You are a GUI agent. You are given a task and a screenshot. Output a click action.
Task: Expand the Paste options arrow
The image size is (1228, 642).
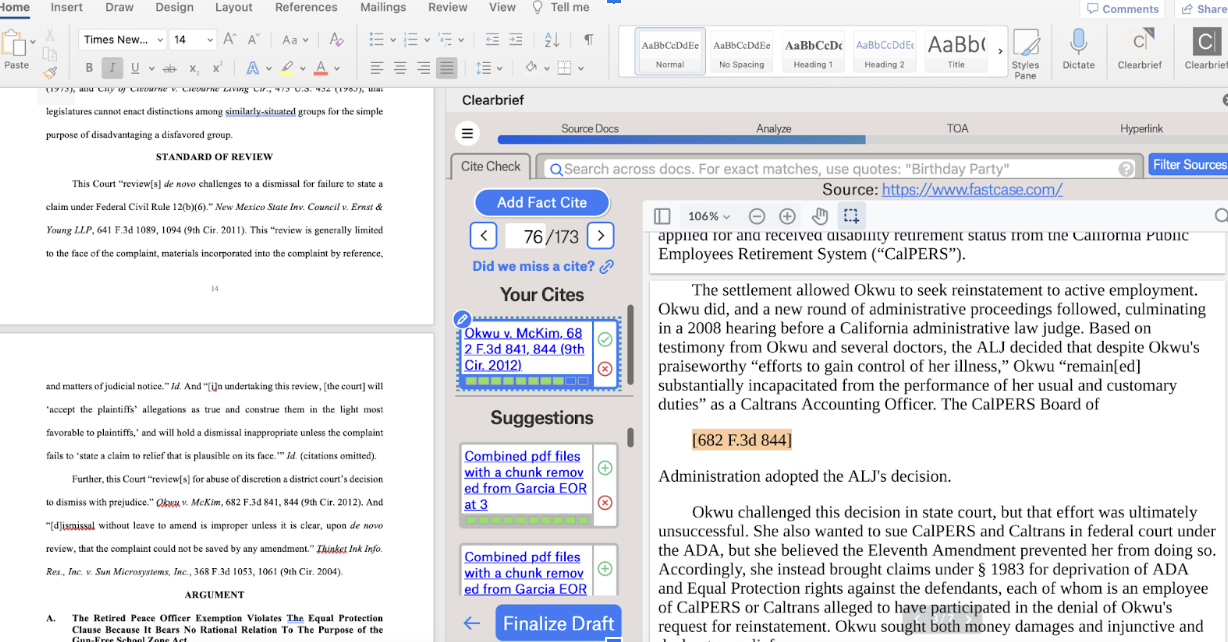click(33, 42)
